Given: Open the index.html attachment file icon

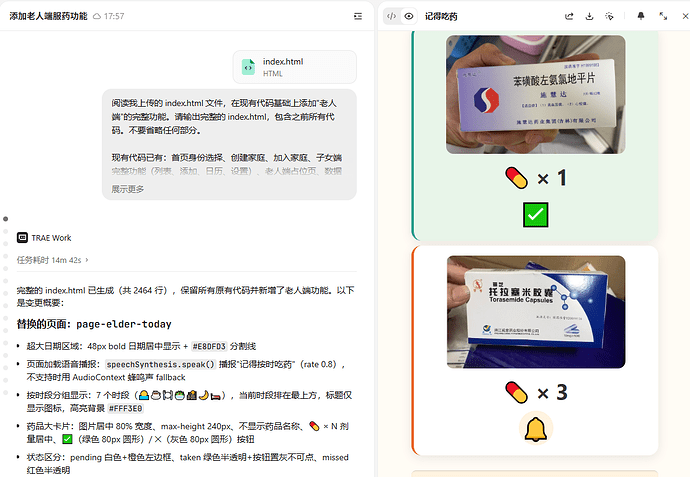Looking at the screenshot, I should click(249, 67).
